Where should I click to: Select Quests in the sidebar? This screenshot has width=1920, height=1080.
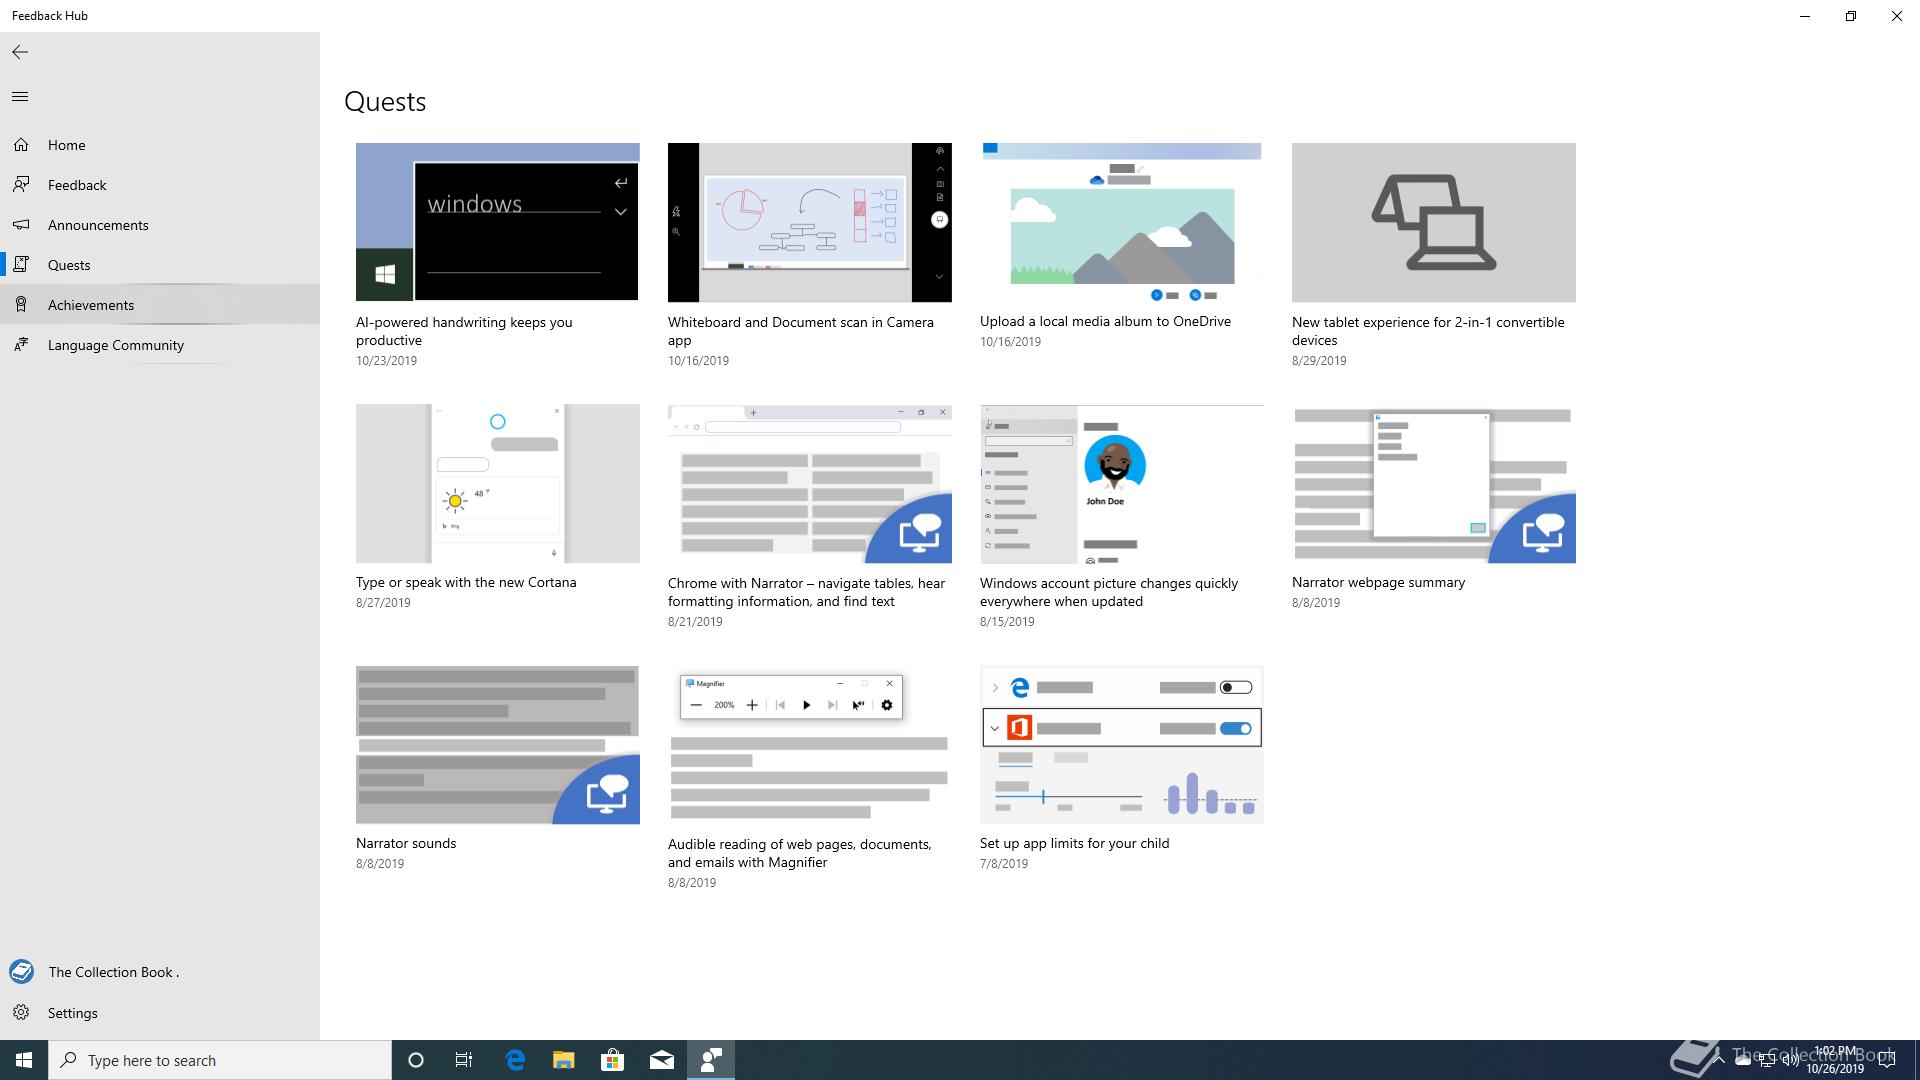[x=160, y=265]
